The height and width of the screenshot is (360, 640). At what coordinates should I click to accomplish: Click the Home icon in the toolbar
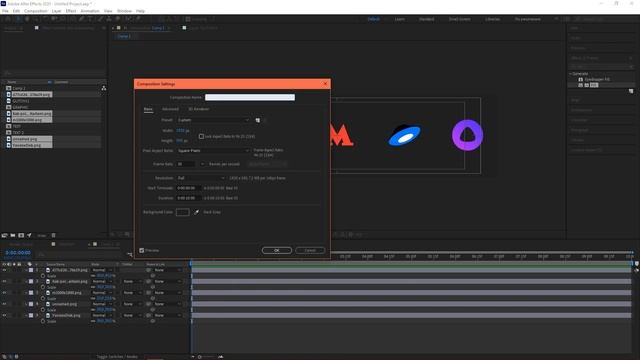(x=7, y=19)
